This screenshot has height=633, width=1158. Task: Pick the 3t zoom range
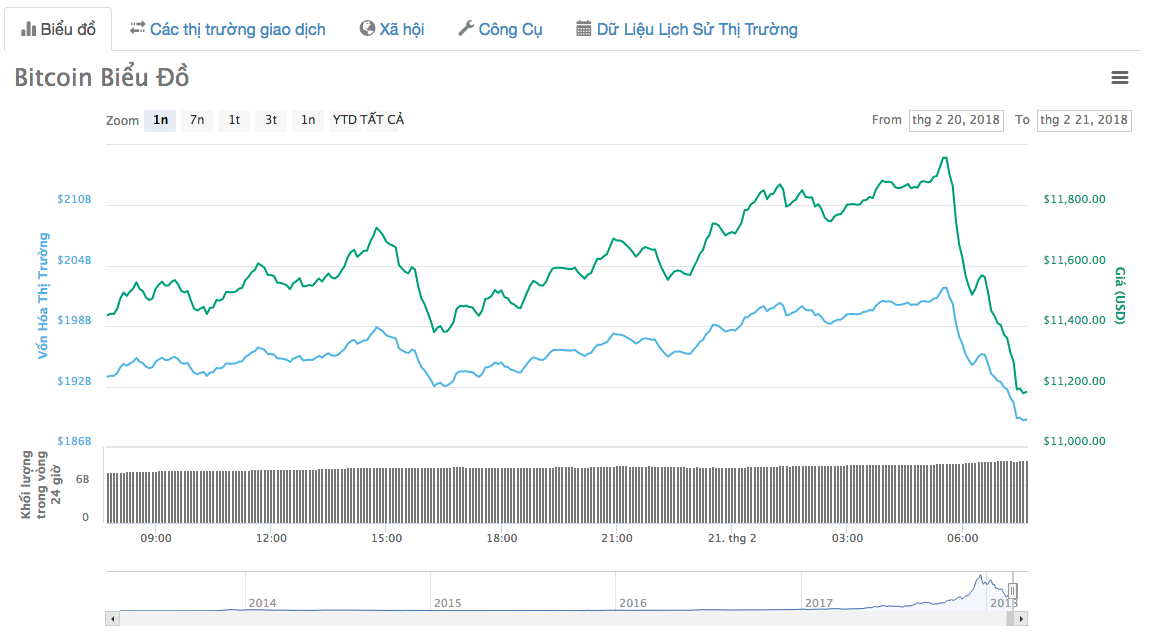[271, 120]
